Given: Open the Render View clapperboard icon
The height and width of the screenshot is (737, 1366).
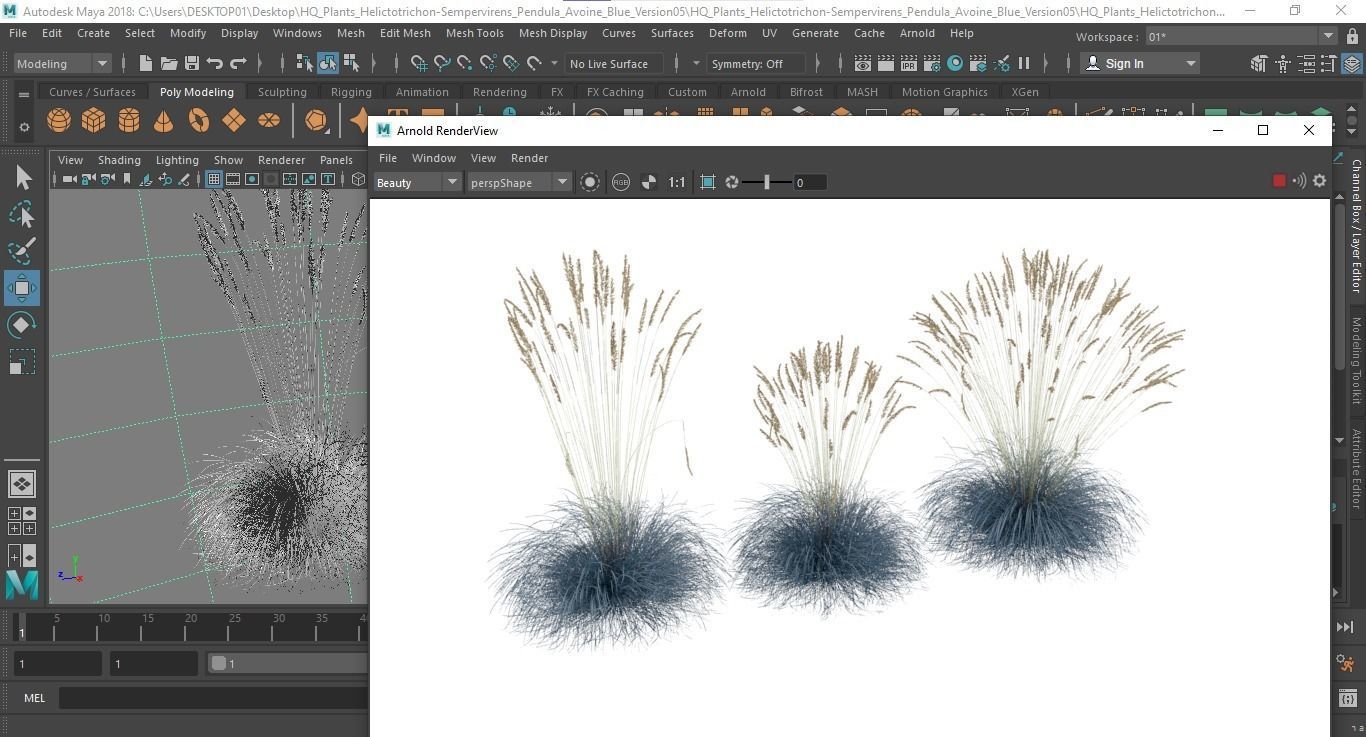Looking at the screenshot, I should [863, 63].
